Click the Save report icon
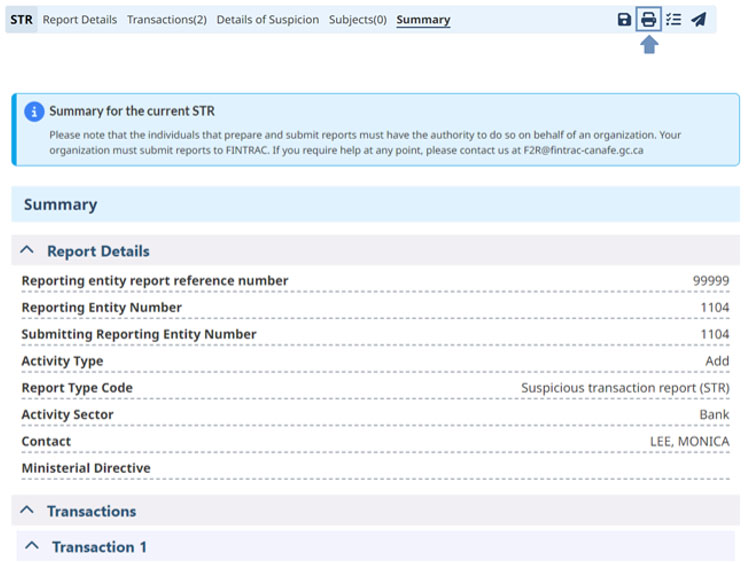Image resolution: width=750 pixels, height=562 pixels. [624, 20]
